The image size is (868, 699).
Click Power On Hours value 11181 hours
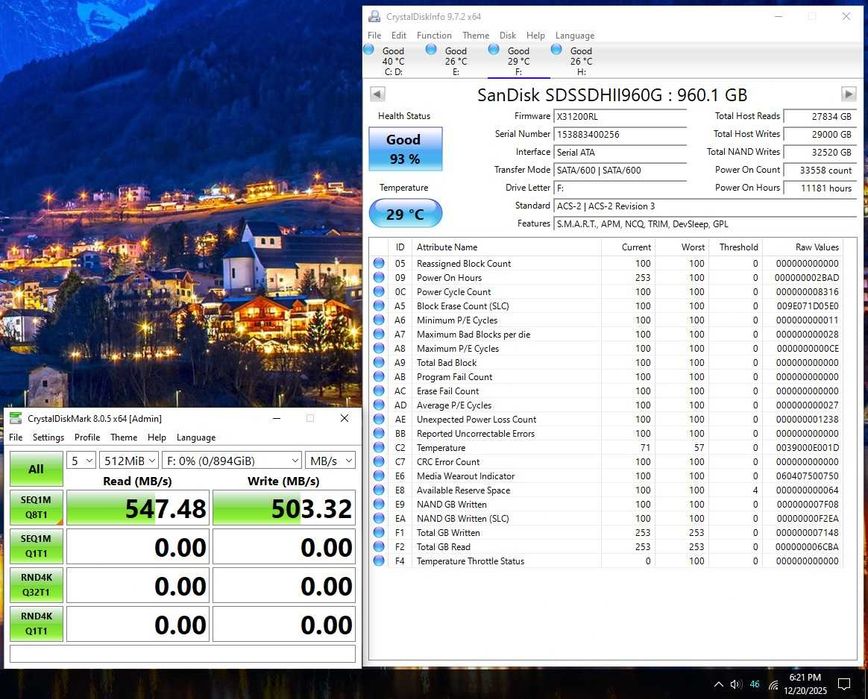(820, 188)
